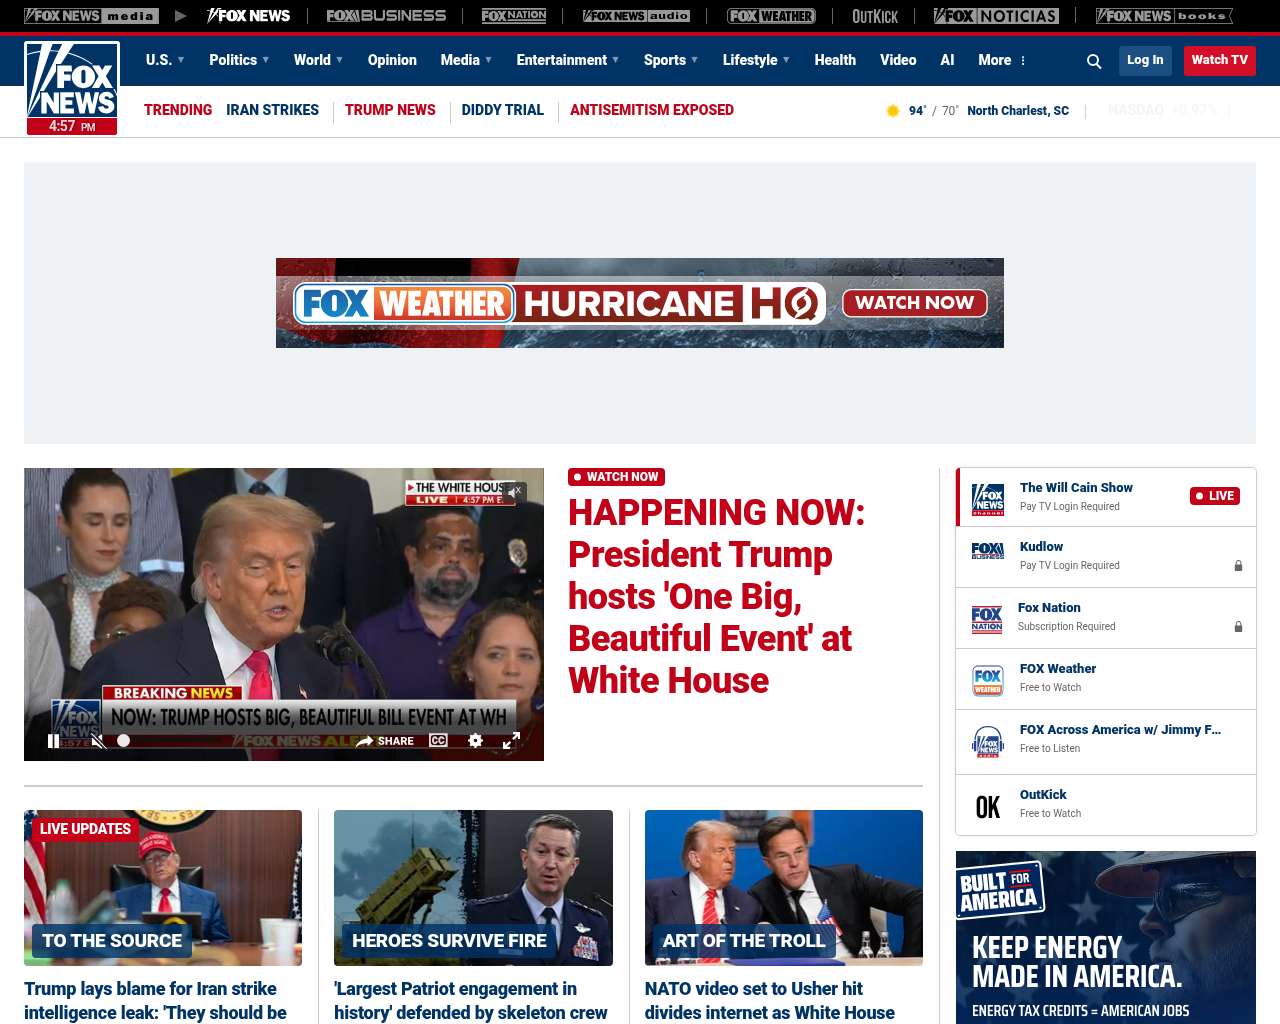1280x1024 pixels.
Task: Visit Fox Weather from the top bar
Action: tap(771, 16)
